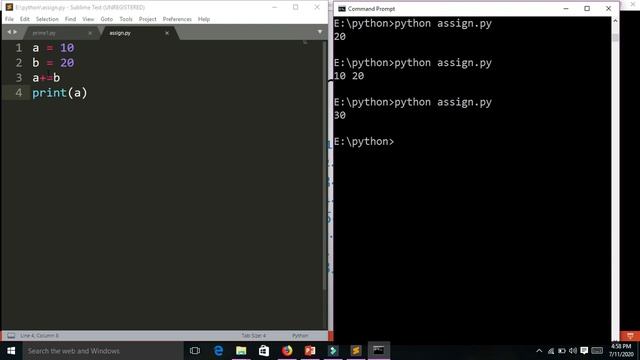Screen dimensions: 640x360
Task: Open the Windows Start menu
Action: 11,351
